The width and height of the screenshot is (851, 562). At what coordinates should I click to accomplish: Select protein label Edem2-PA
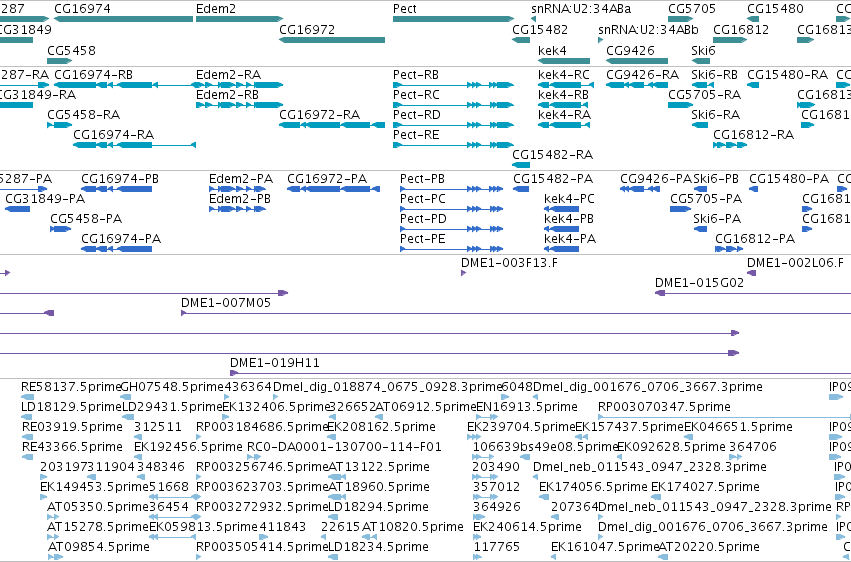click(x=241, y=178)
